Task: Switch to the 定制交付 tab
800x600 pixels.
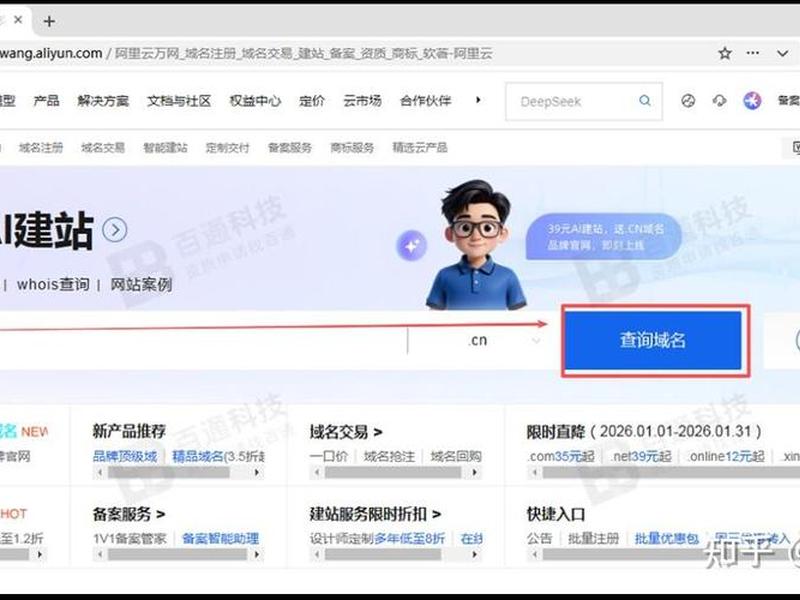Action: 228,148
